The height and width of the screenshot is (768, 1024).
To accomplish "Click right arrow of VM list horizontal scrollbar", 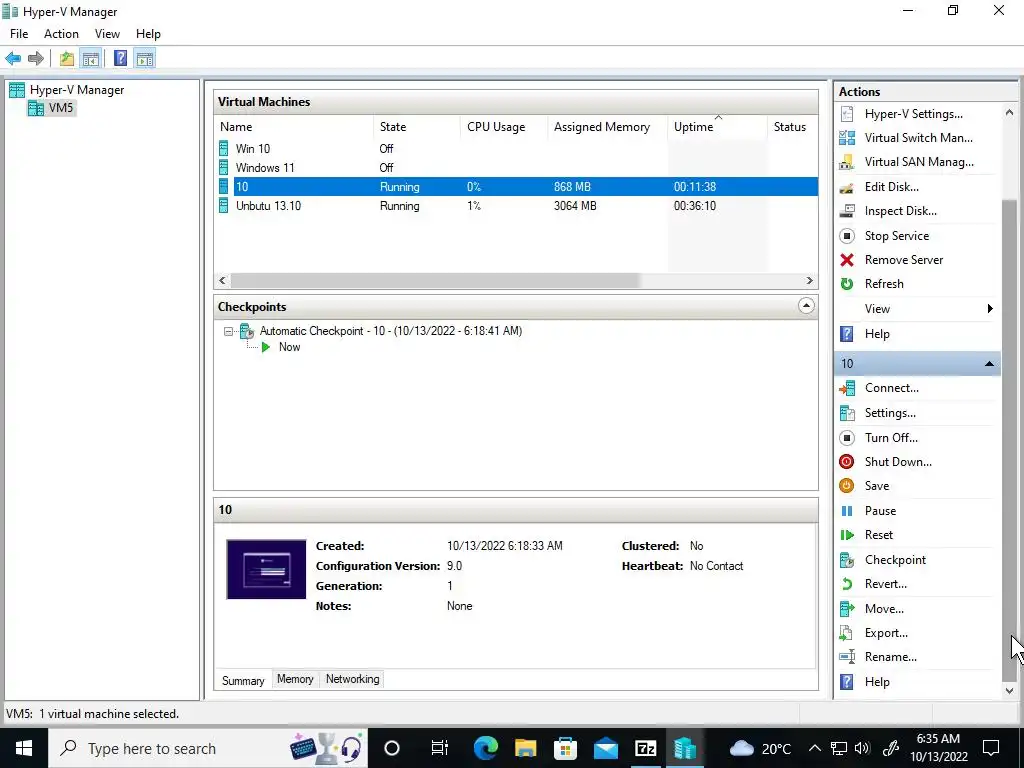I will (810, 281).
